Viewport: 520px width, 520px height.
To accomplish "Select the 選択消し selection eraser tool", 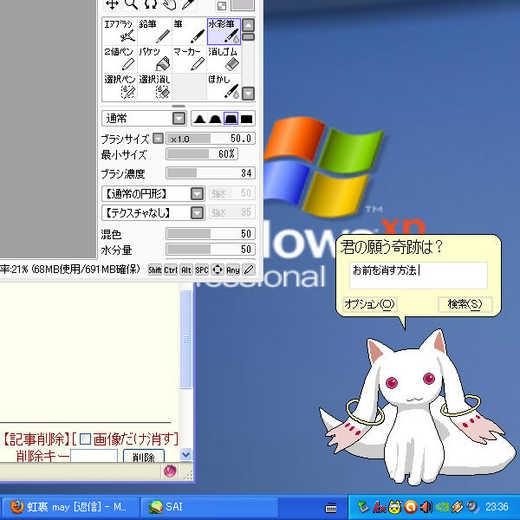I will pyautogui.click(x=155, y=86).
